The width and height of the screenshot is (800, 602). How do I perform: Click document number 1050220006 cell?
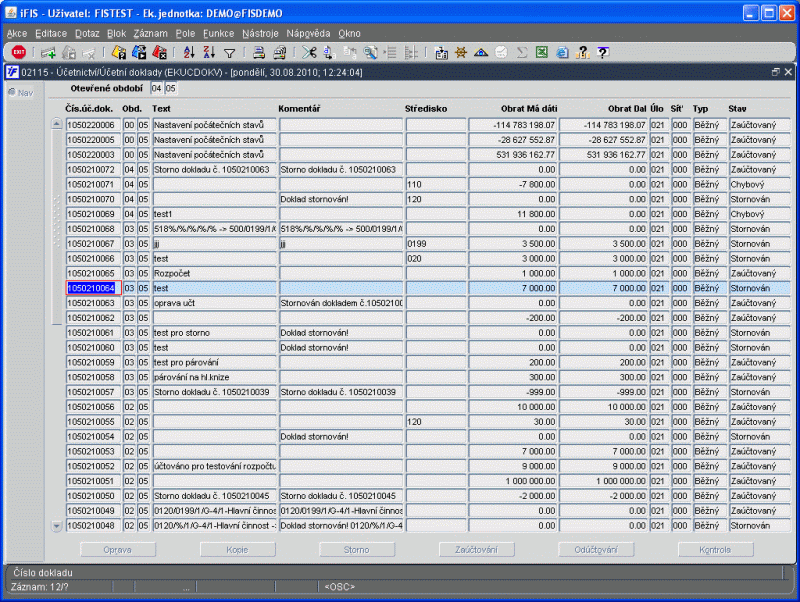[93, 125]
